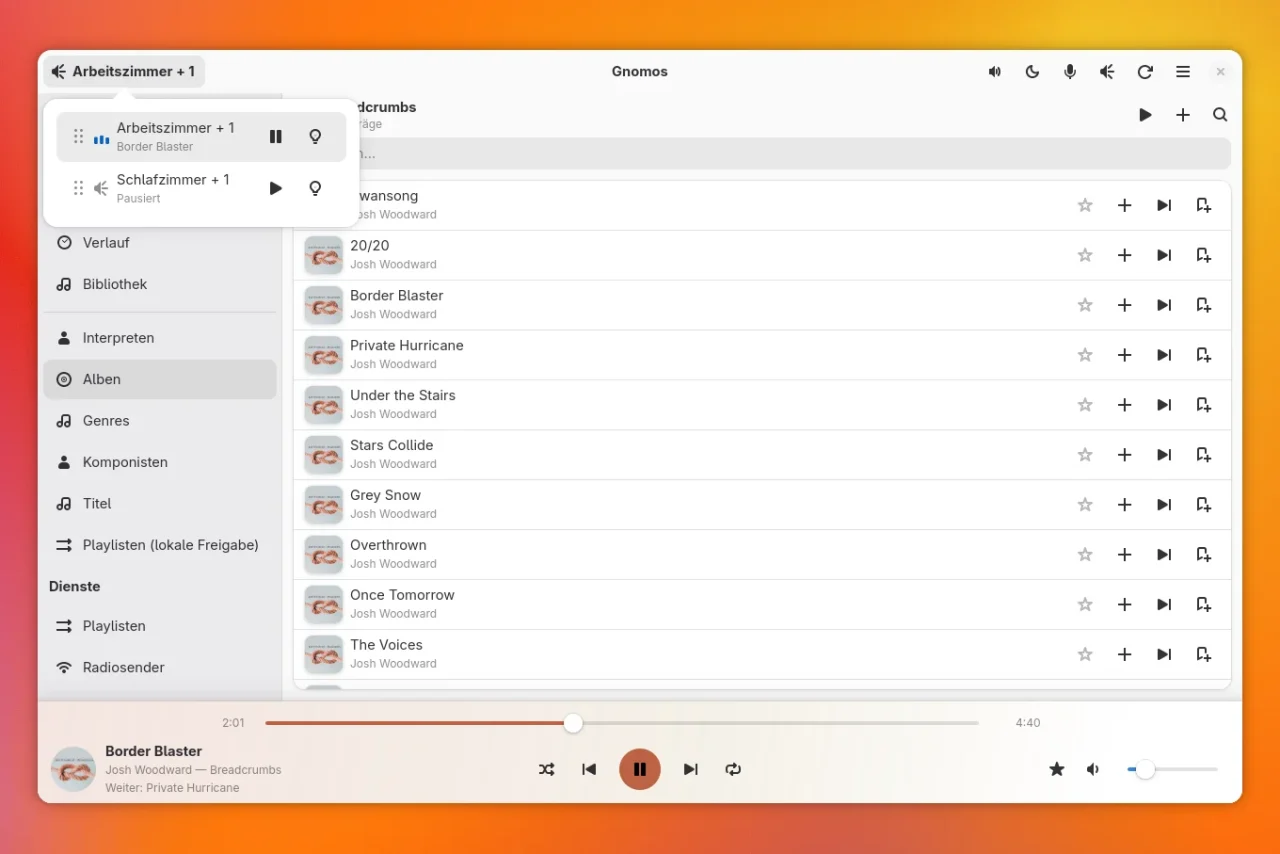Click the volume speaker icon in header bar

pyautogui.click(x=995, y=72)
